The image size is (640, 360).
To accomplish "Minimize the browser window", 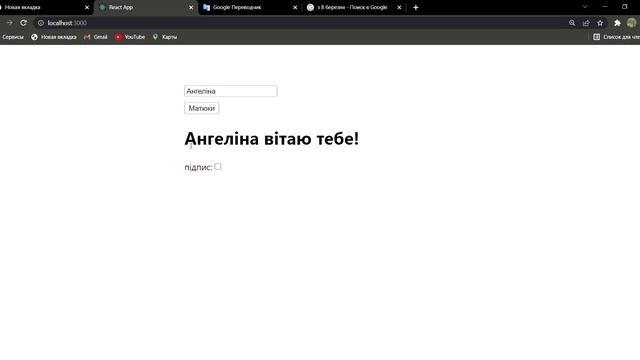I will click(x=605, y=7).
